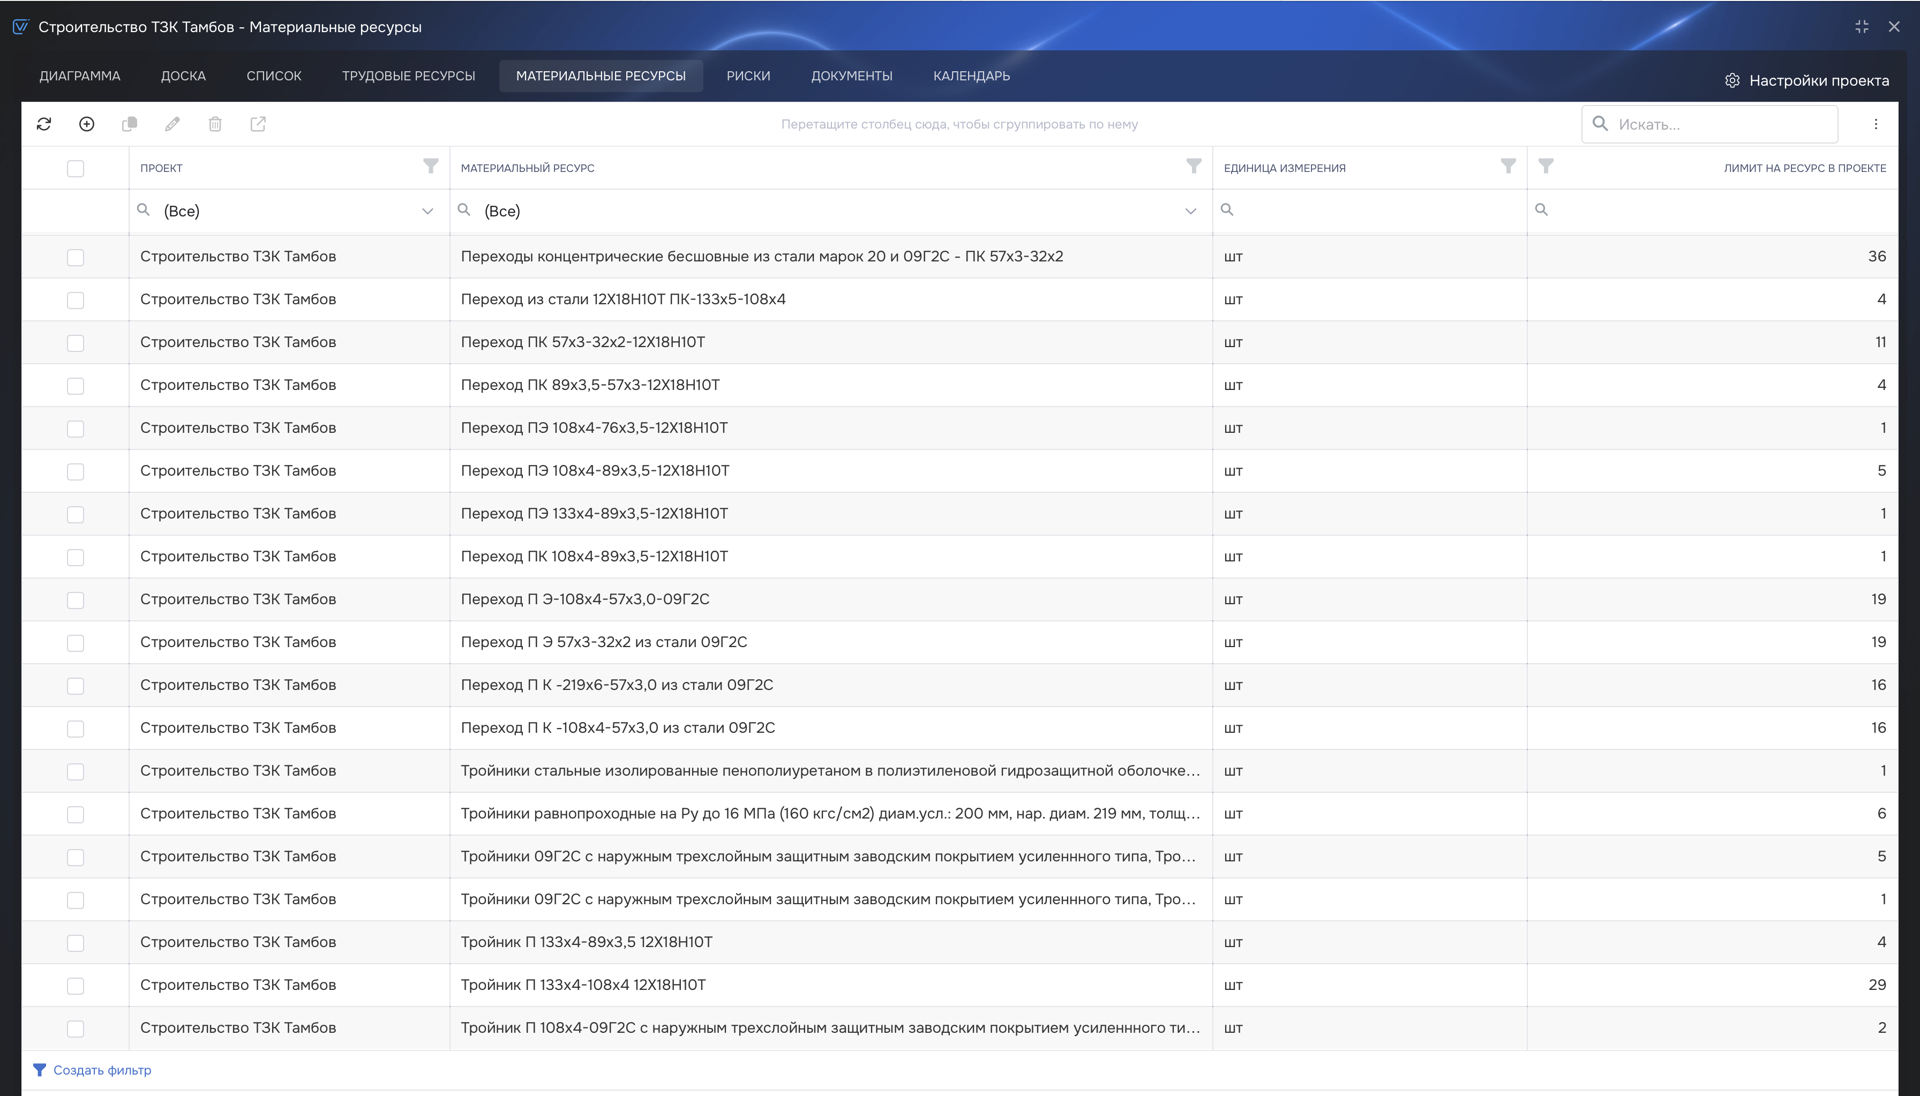Screen dimensions: 1920x1096
Task: Open filter on Материальный ресурс column
Action: coord(1193,167)
